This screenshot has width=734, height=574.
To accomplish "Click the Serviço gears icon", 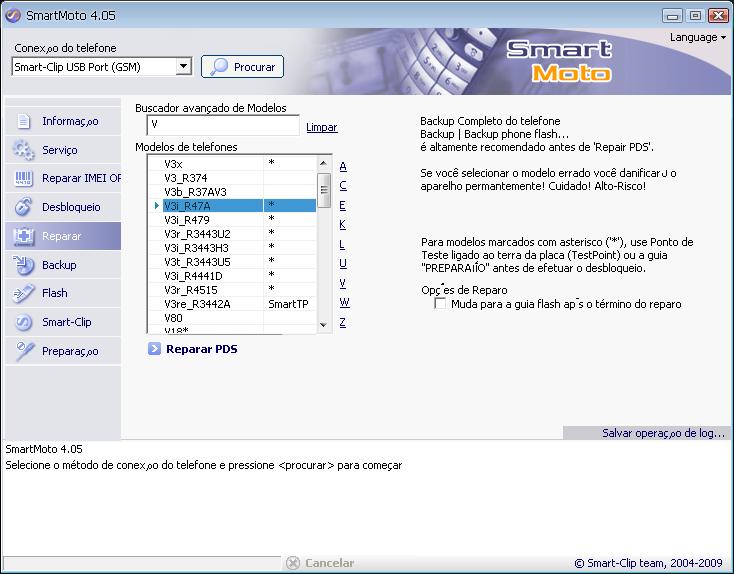I will click(23, 150).
